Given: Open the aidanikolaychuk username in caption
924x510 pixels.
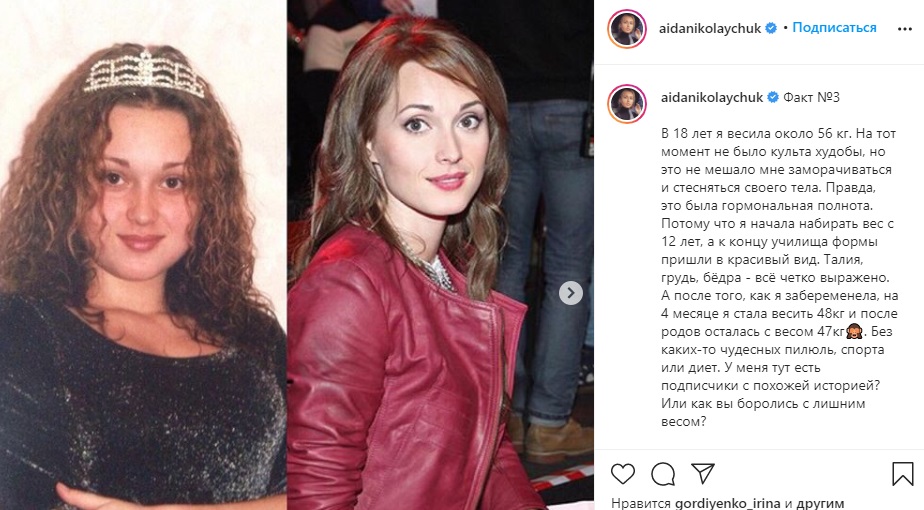Looking at the screenshot, I should 711,97.
